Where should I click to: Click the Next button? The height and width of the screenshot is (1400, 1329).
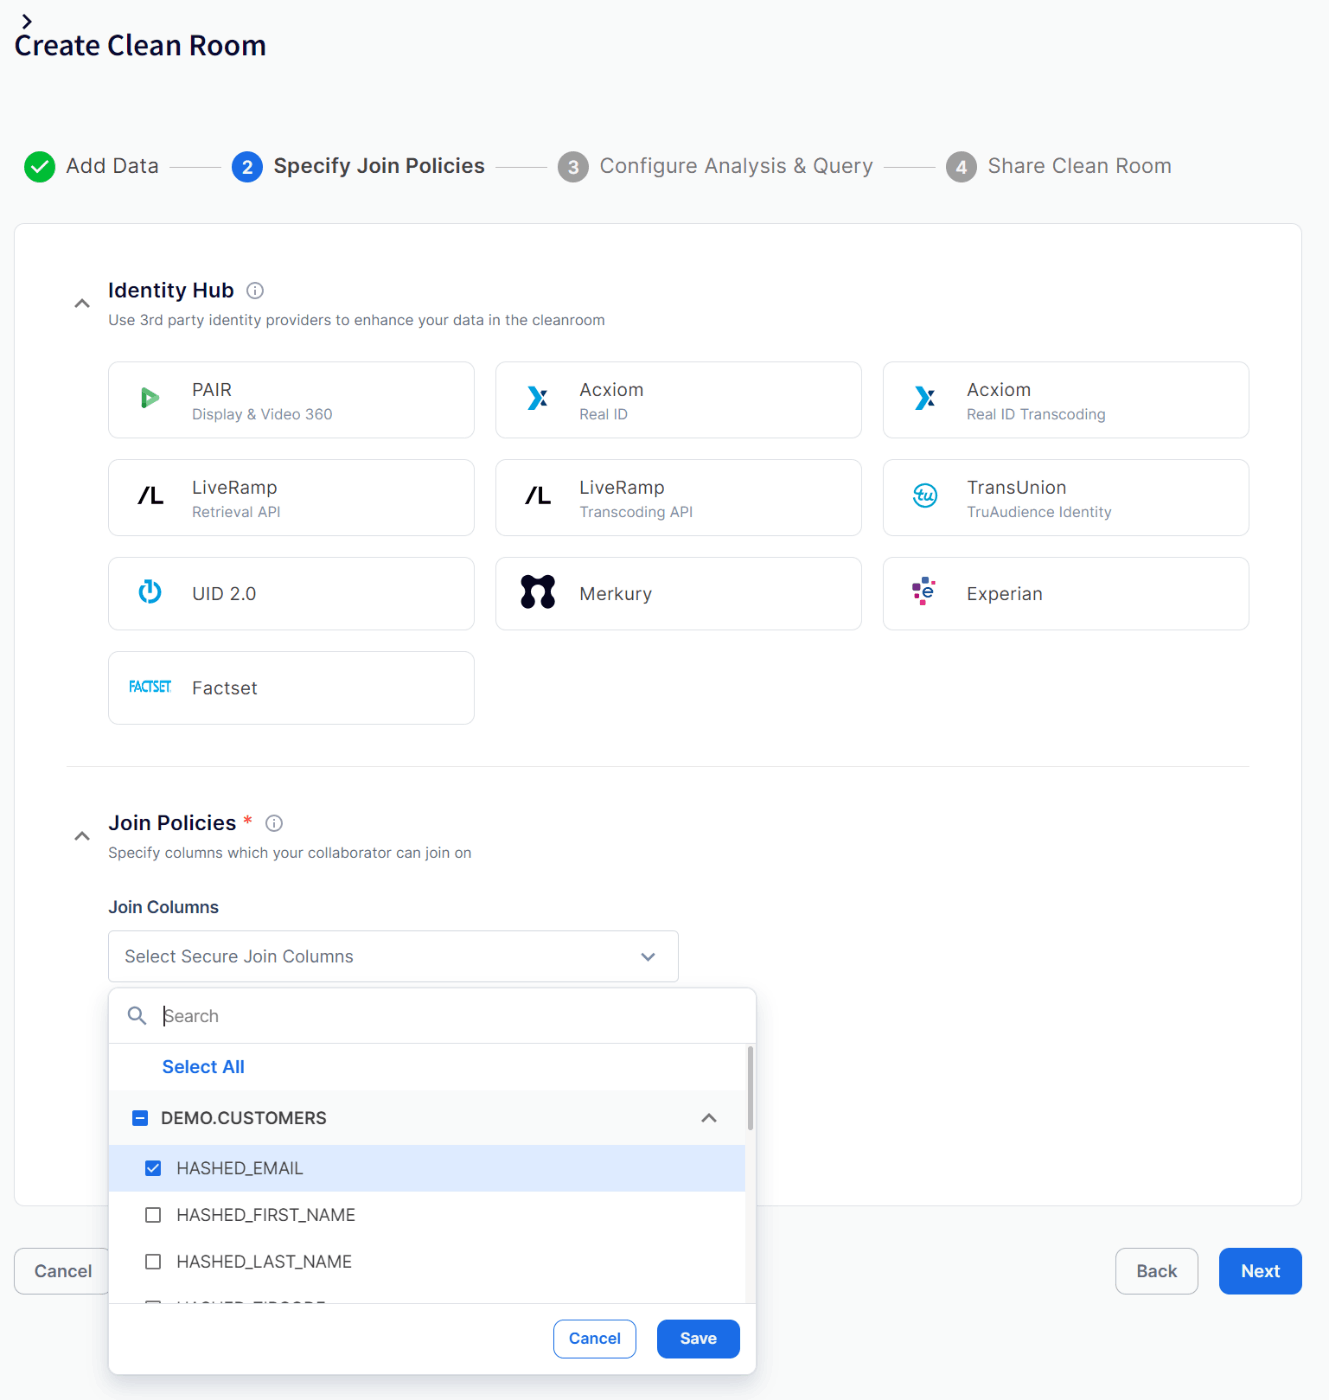pos(1260,1271)
